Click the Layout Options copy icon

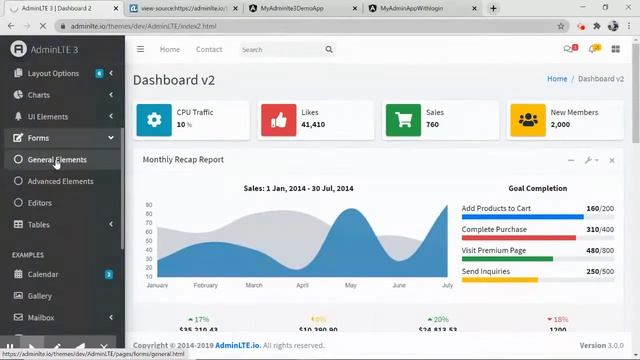pyautogui.click(x=18, y=73)
